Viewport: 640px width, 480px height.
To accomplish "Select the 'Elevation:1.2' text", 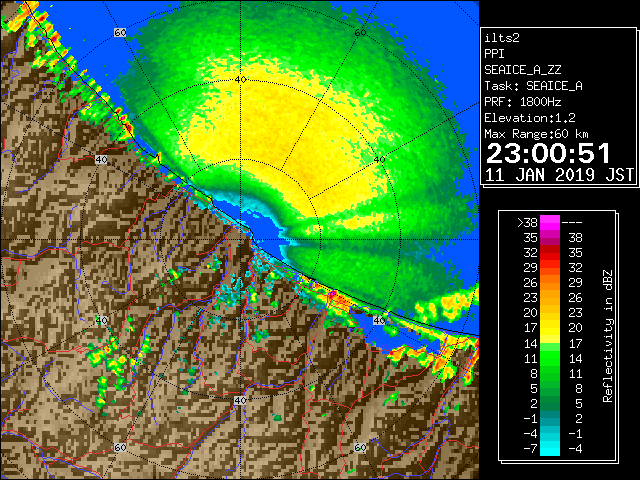I will pos(530,118).
